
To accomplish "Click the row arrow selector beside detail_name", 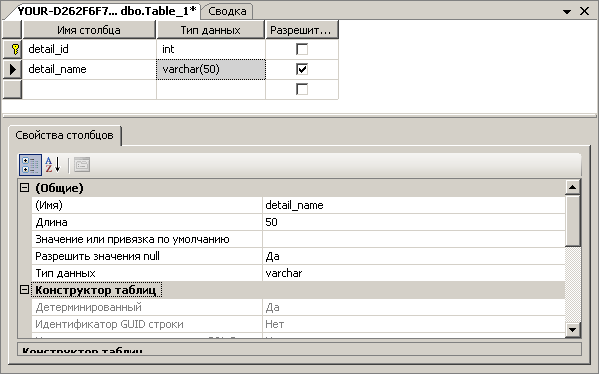I will pos(13,70).
